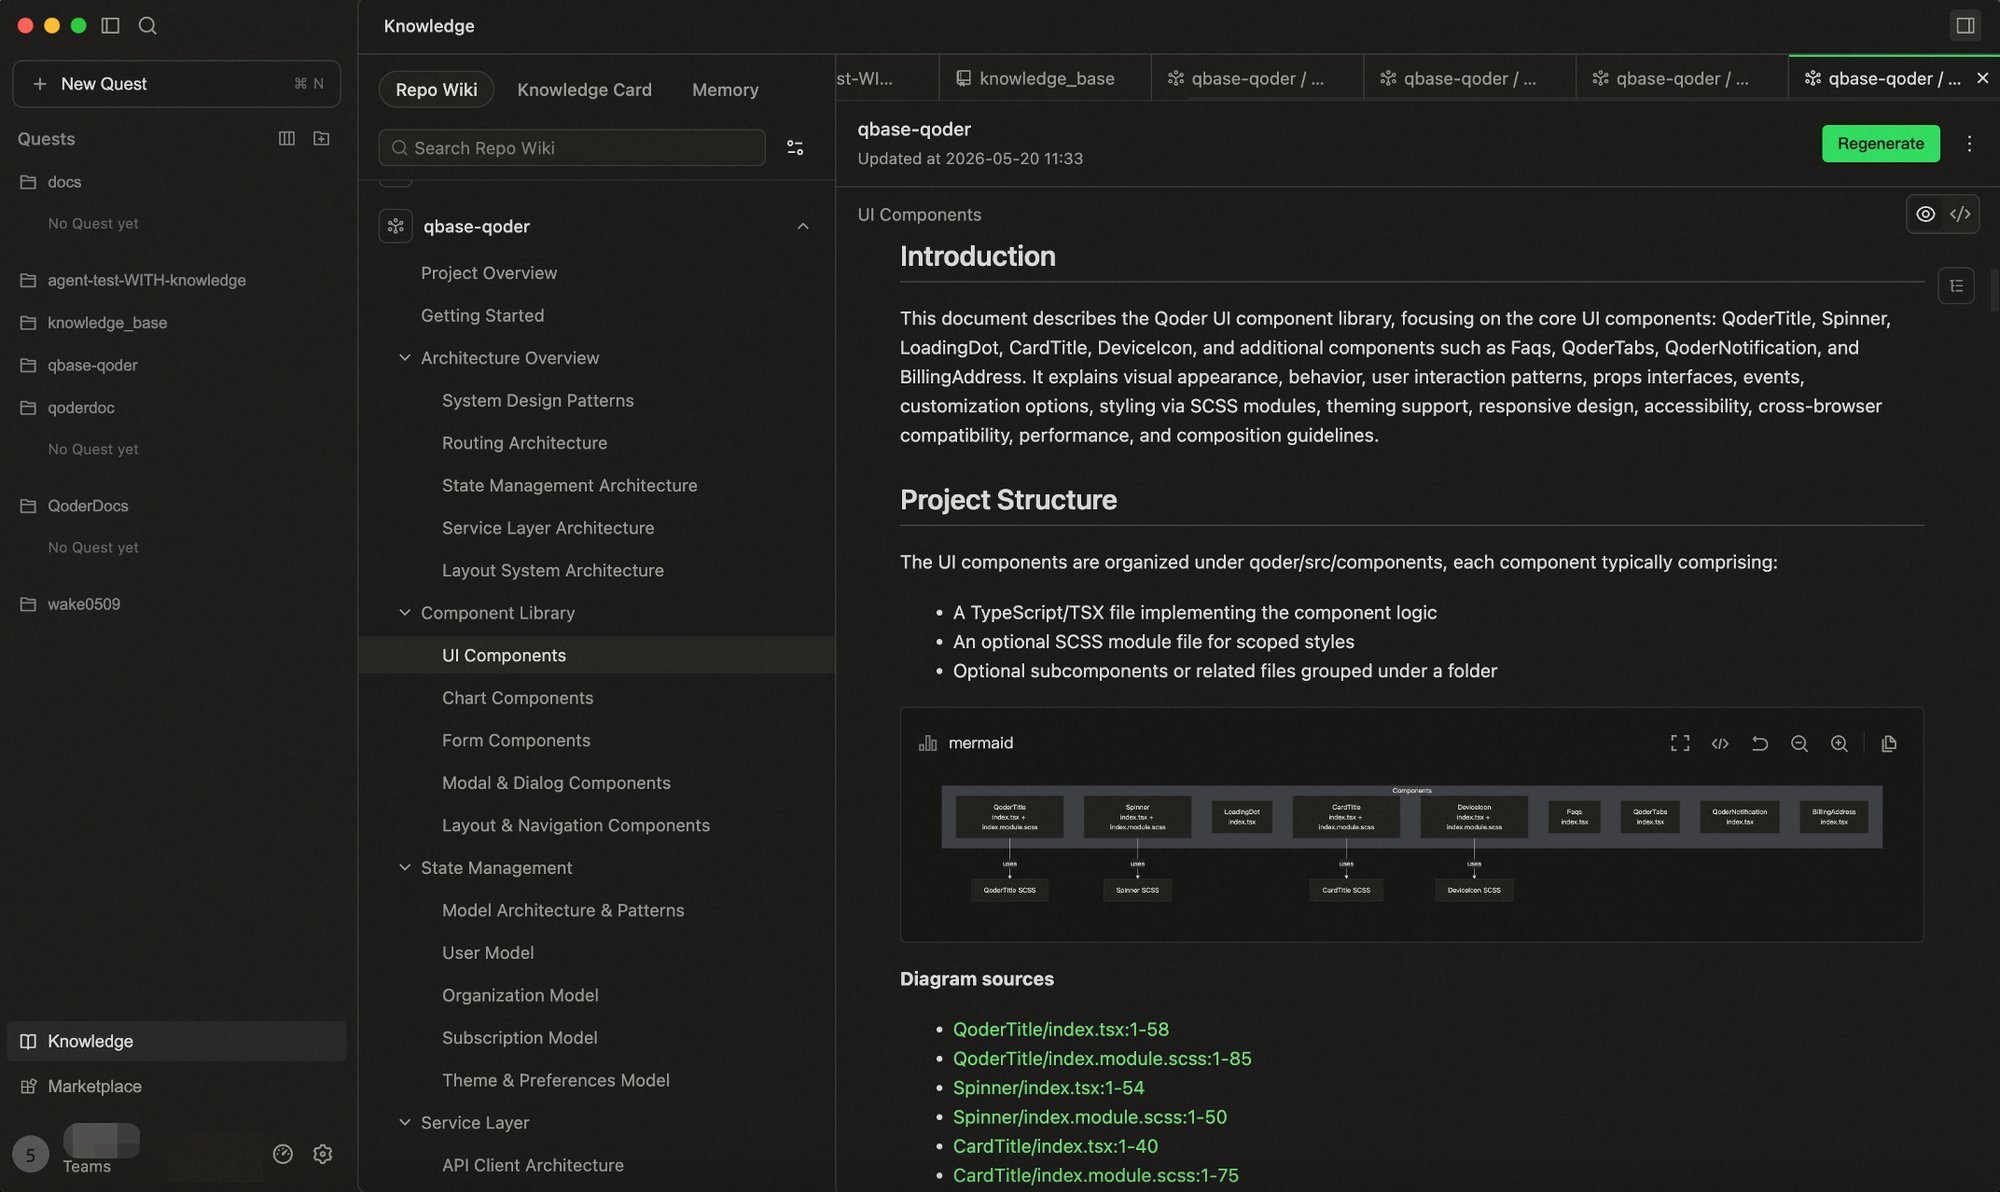The width and height of the screenshot is (2000, 1192).
Task: Show mermaid diagram source code
Action: [x=1720, y=743]
